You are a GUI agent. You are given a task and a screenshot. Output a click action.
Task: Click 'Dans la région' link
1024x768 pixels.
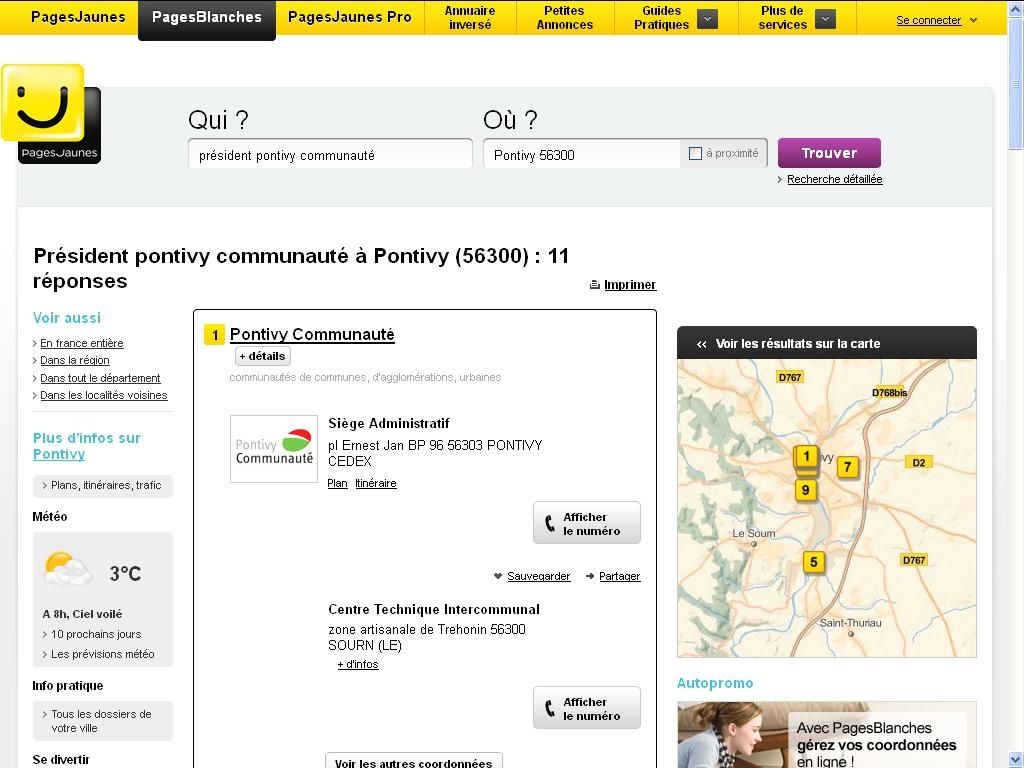pyautogui.click(x=75, y=360)
